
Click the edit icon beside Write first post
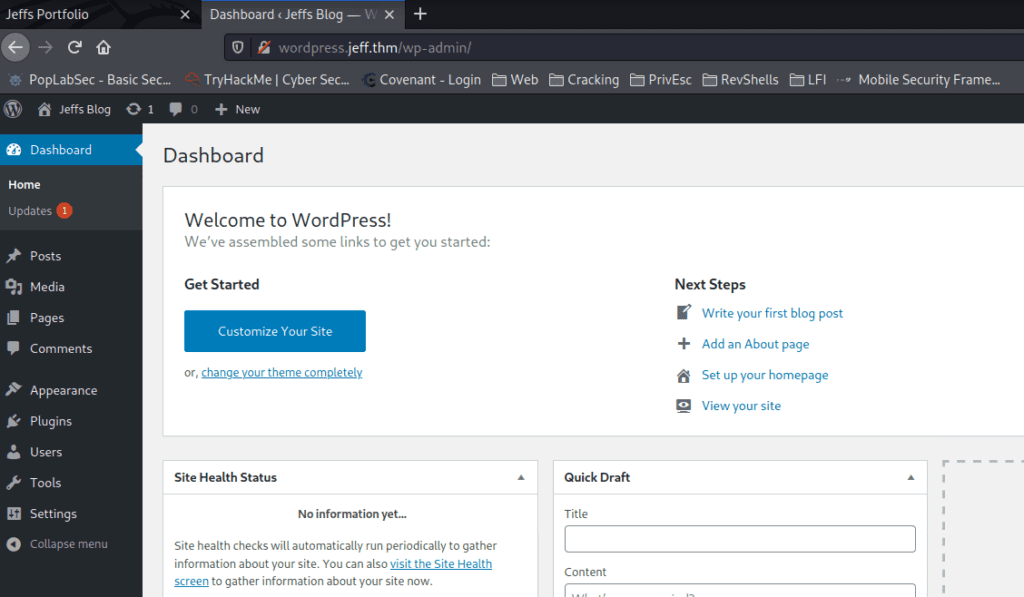pos(683,312)
